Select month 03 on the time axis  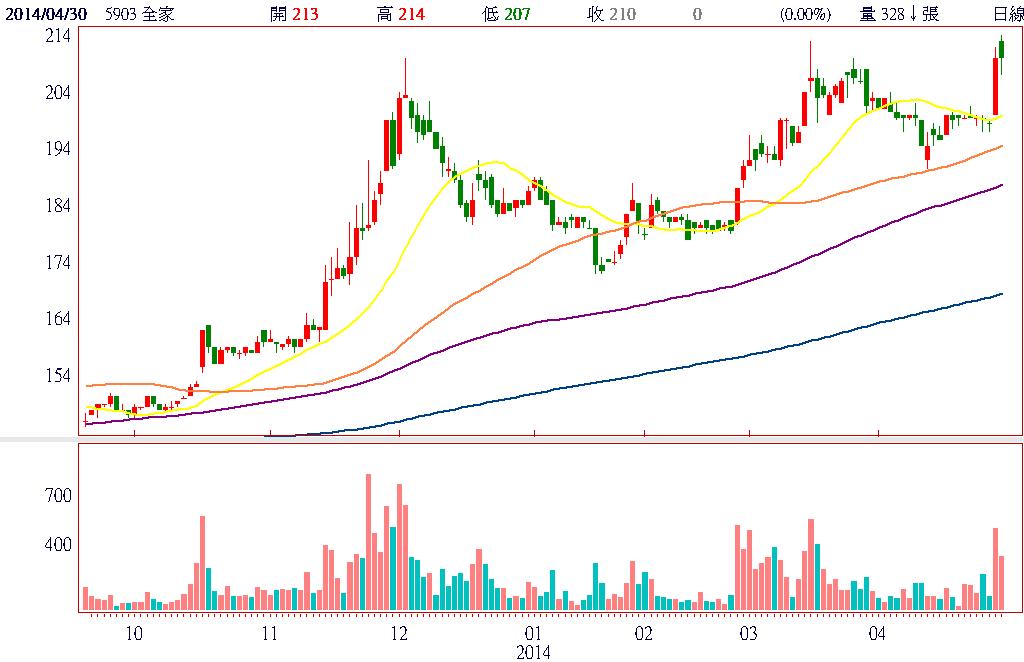point(748,633)
